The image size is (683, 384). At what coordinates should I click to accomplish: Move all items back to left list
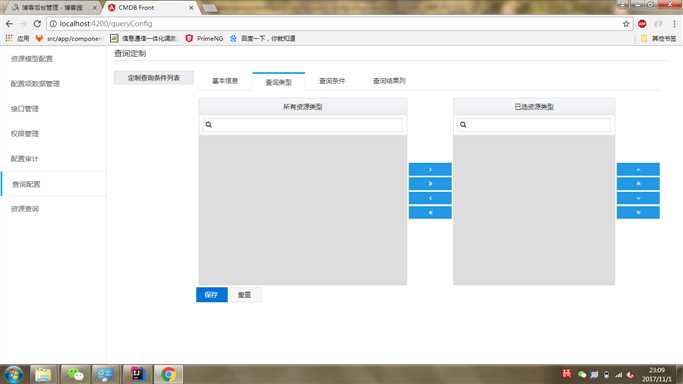point(430,212)
